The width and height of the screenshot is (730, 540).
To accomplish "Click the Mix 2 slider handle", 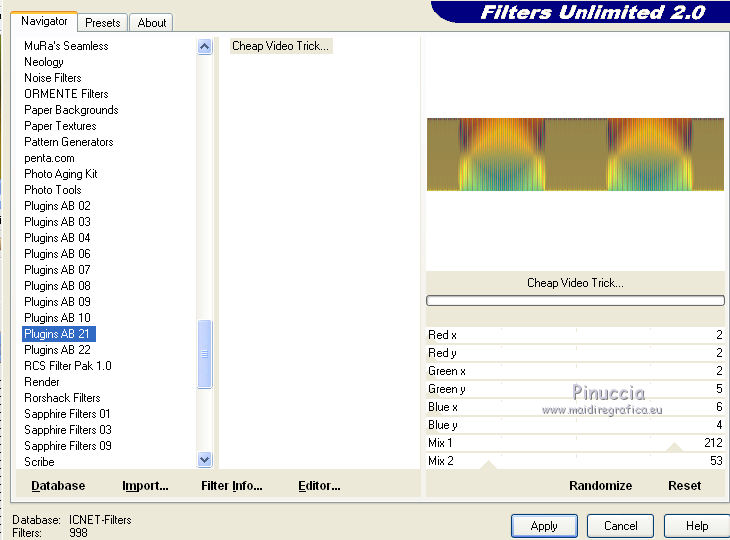I will [488, 465].
